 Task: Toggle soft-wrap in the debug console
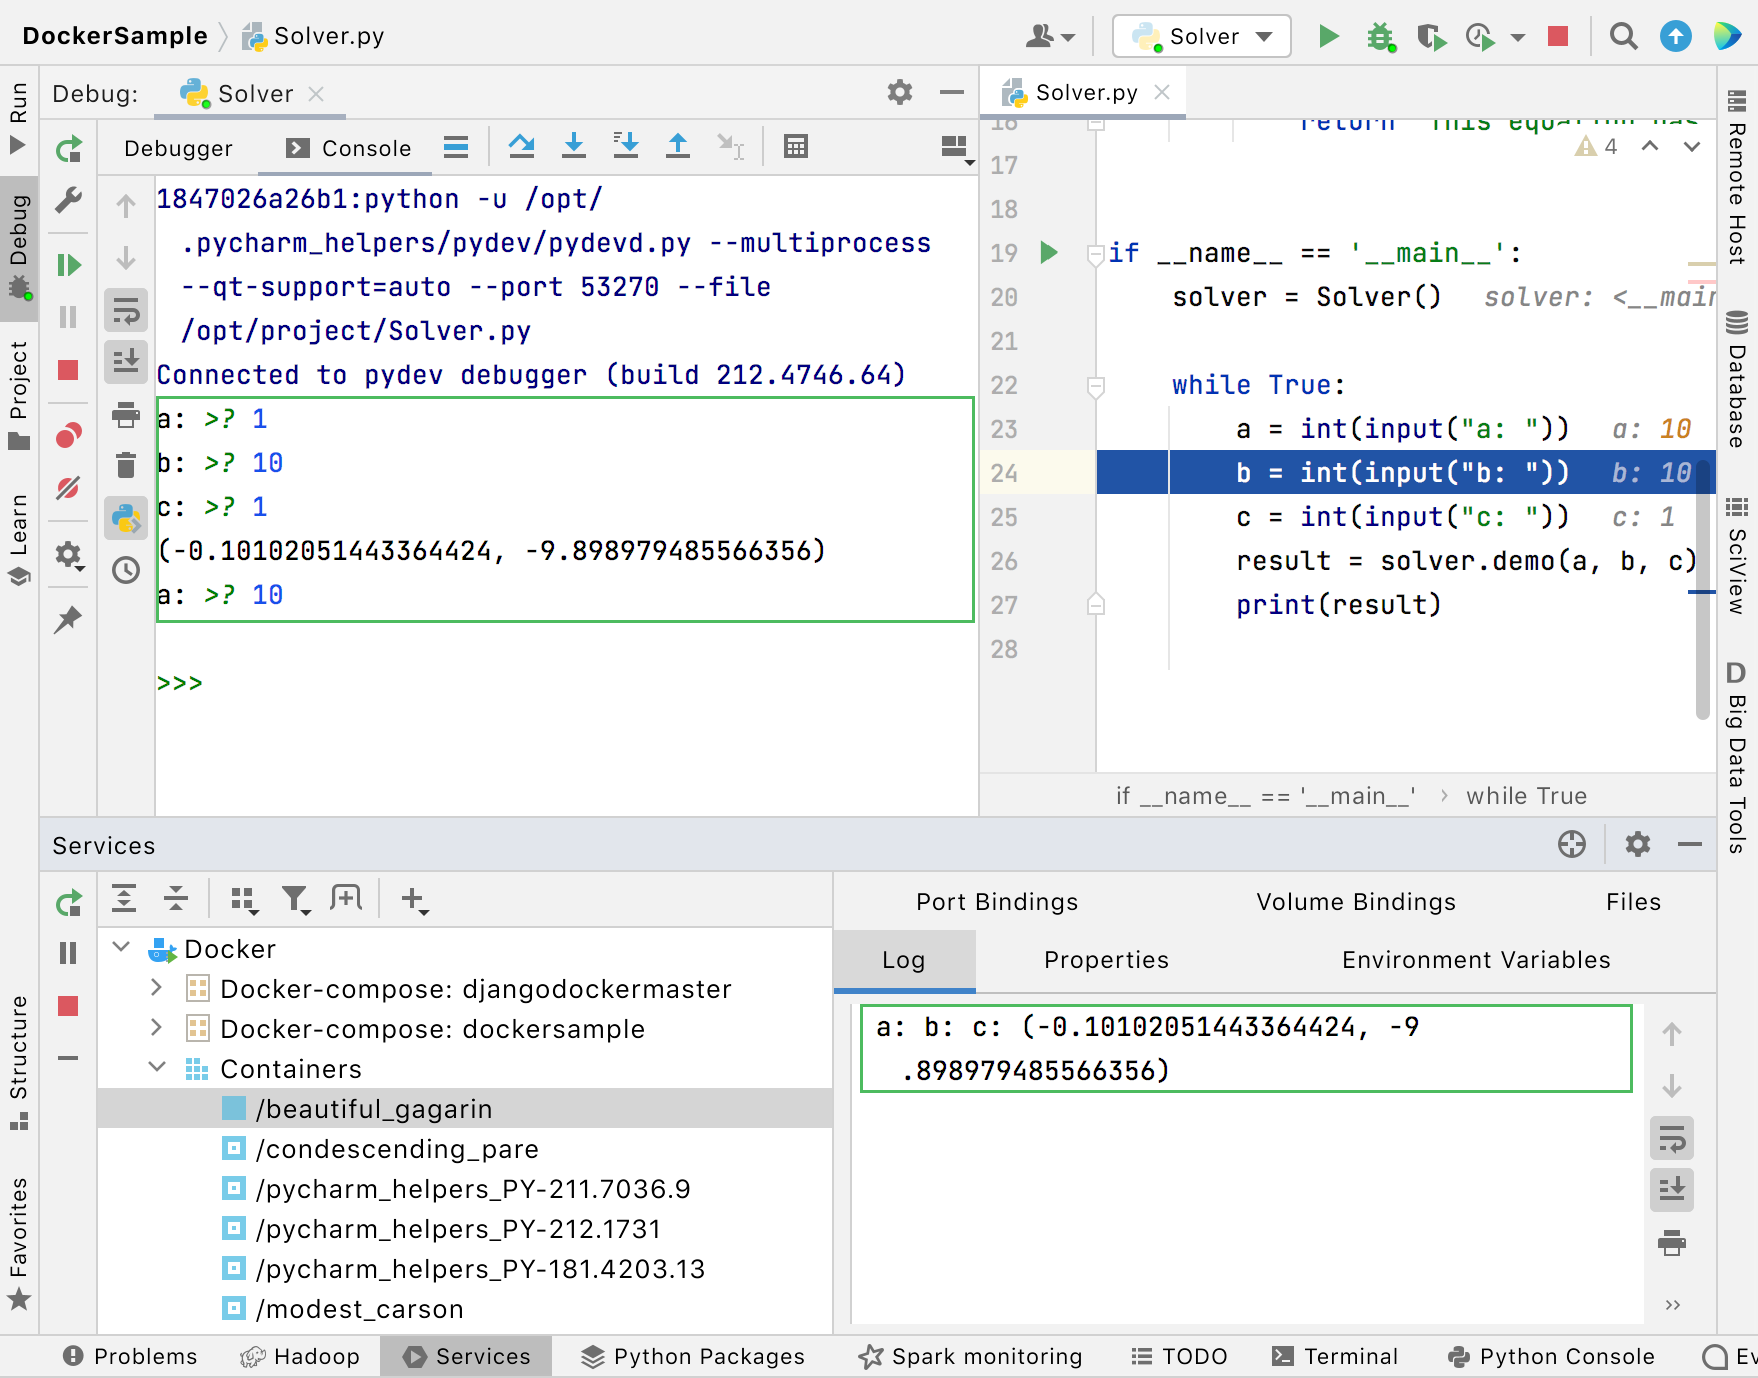(x=125, y=310)
